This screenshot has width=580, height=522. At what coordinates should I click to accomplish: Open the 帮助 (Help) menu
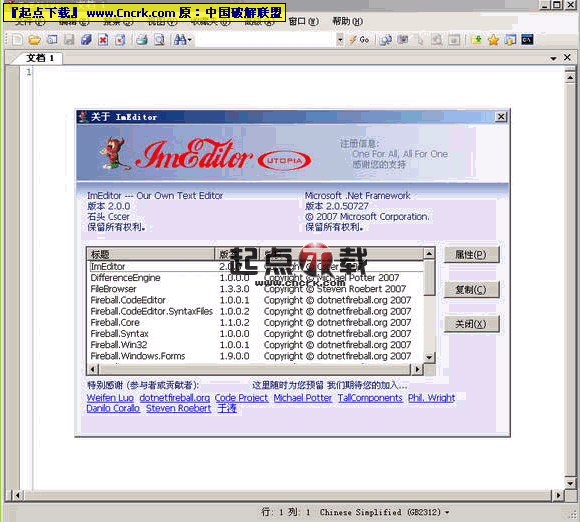point(347,21)
